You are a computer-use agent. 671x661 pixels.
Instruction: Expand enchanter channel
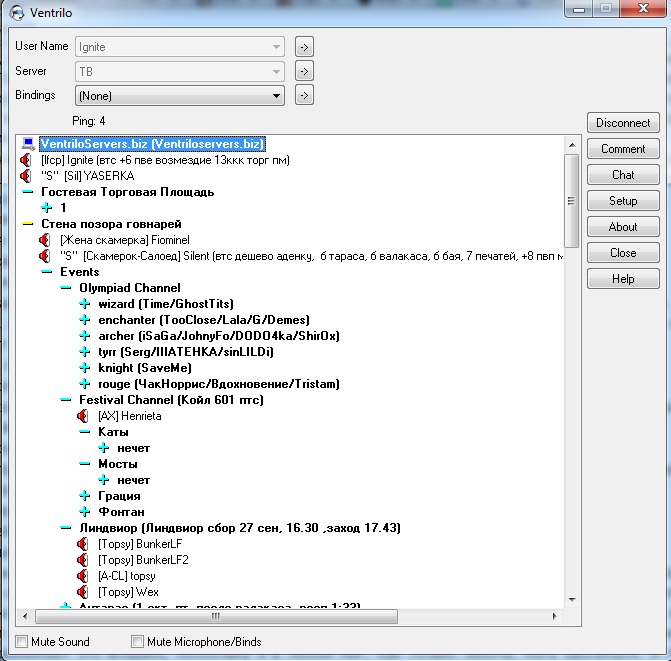85,320
